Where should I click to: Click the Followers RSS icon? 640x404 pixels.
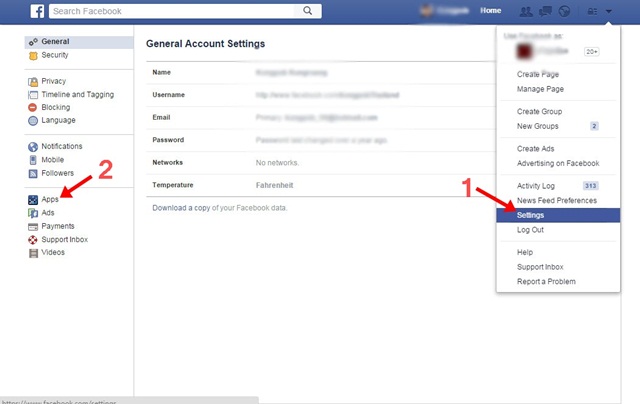[x=33, y=173]
